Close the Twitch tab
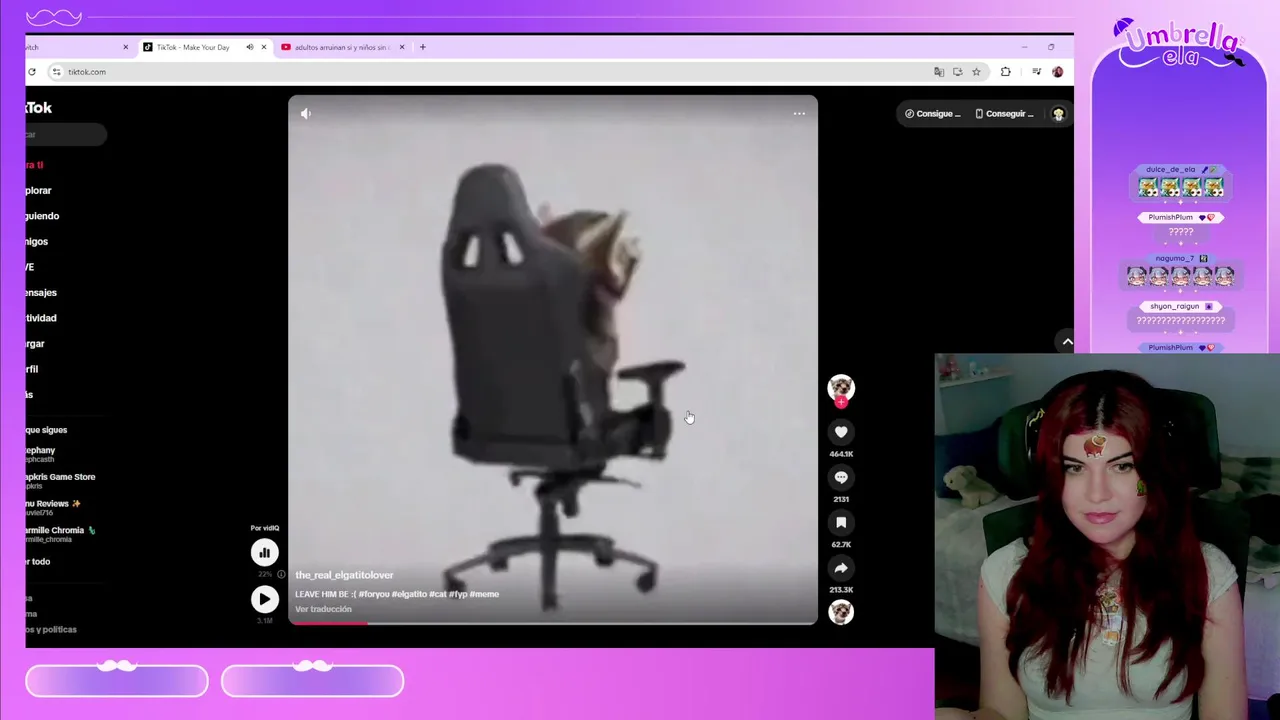1280x720 pixels. coord(126,47)
